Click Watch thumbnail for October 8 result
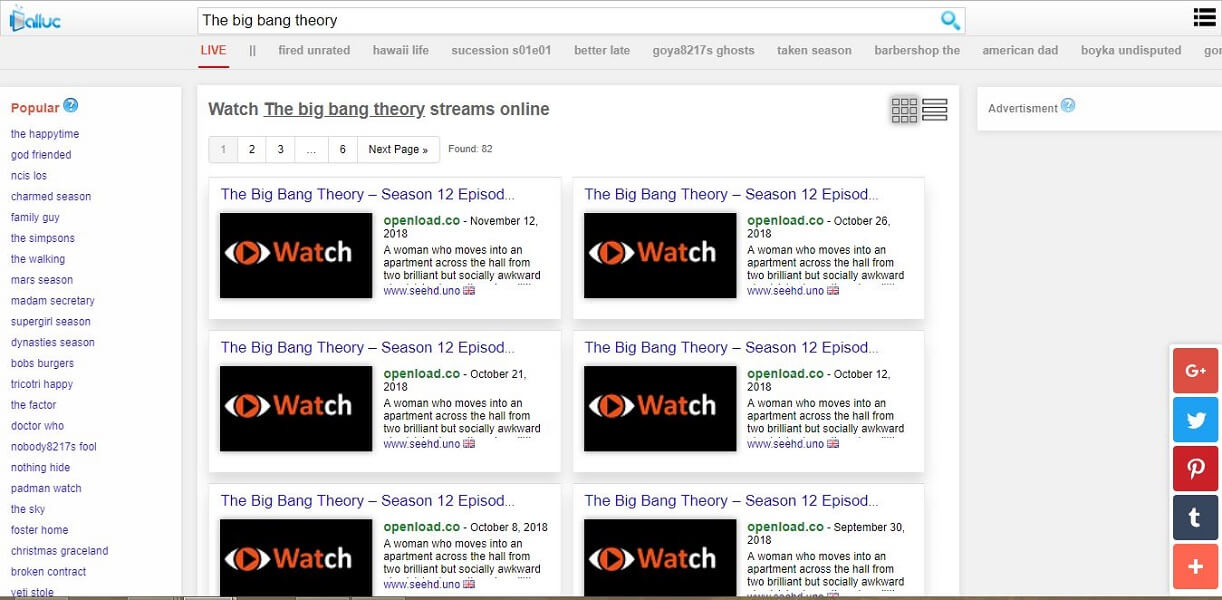Screen dimensions: 1222x600 [x=296, y=558]
